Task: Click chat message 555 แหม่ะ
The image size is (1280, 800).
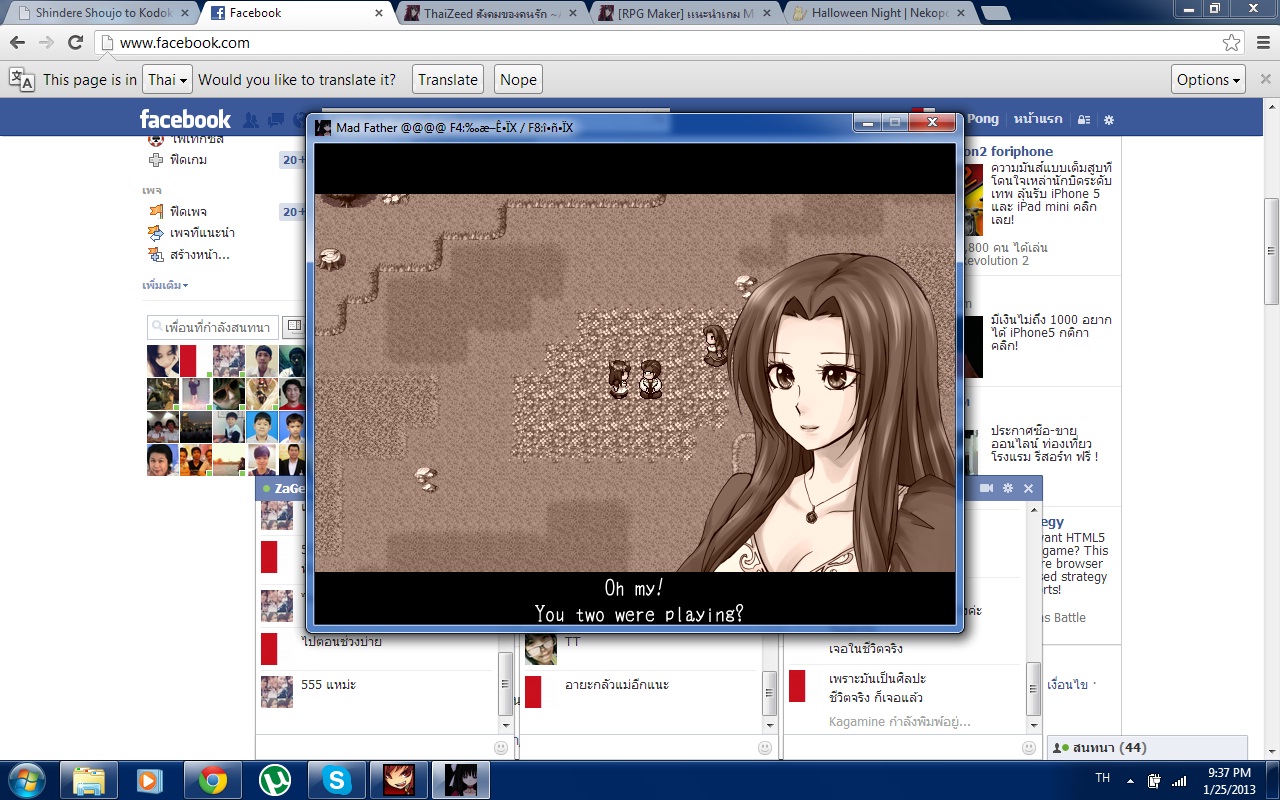Action: (x=329, y=685)
